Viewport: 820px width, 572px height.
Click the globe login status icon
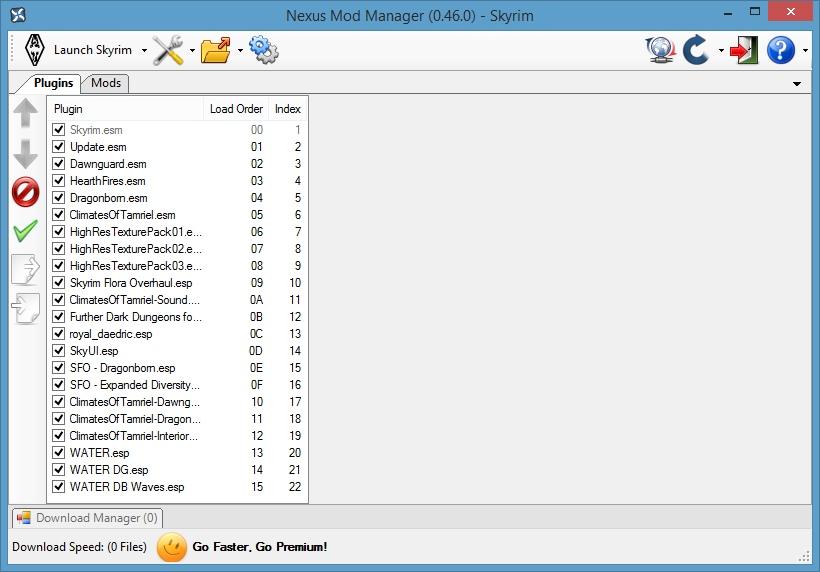point(660,50)
